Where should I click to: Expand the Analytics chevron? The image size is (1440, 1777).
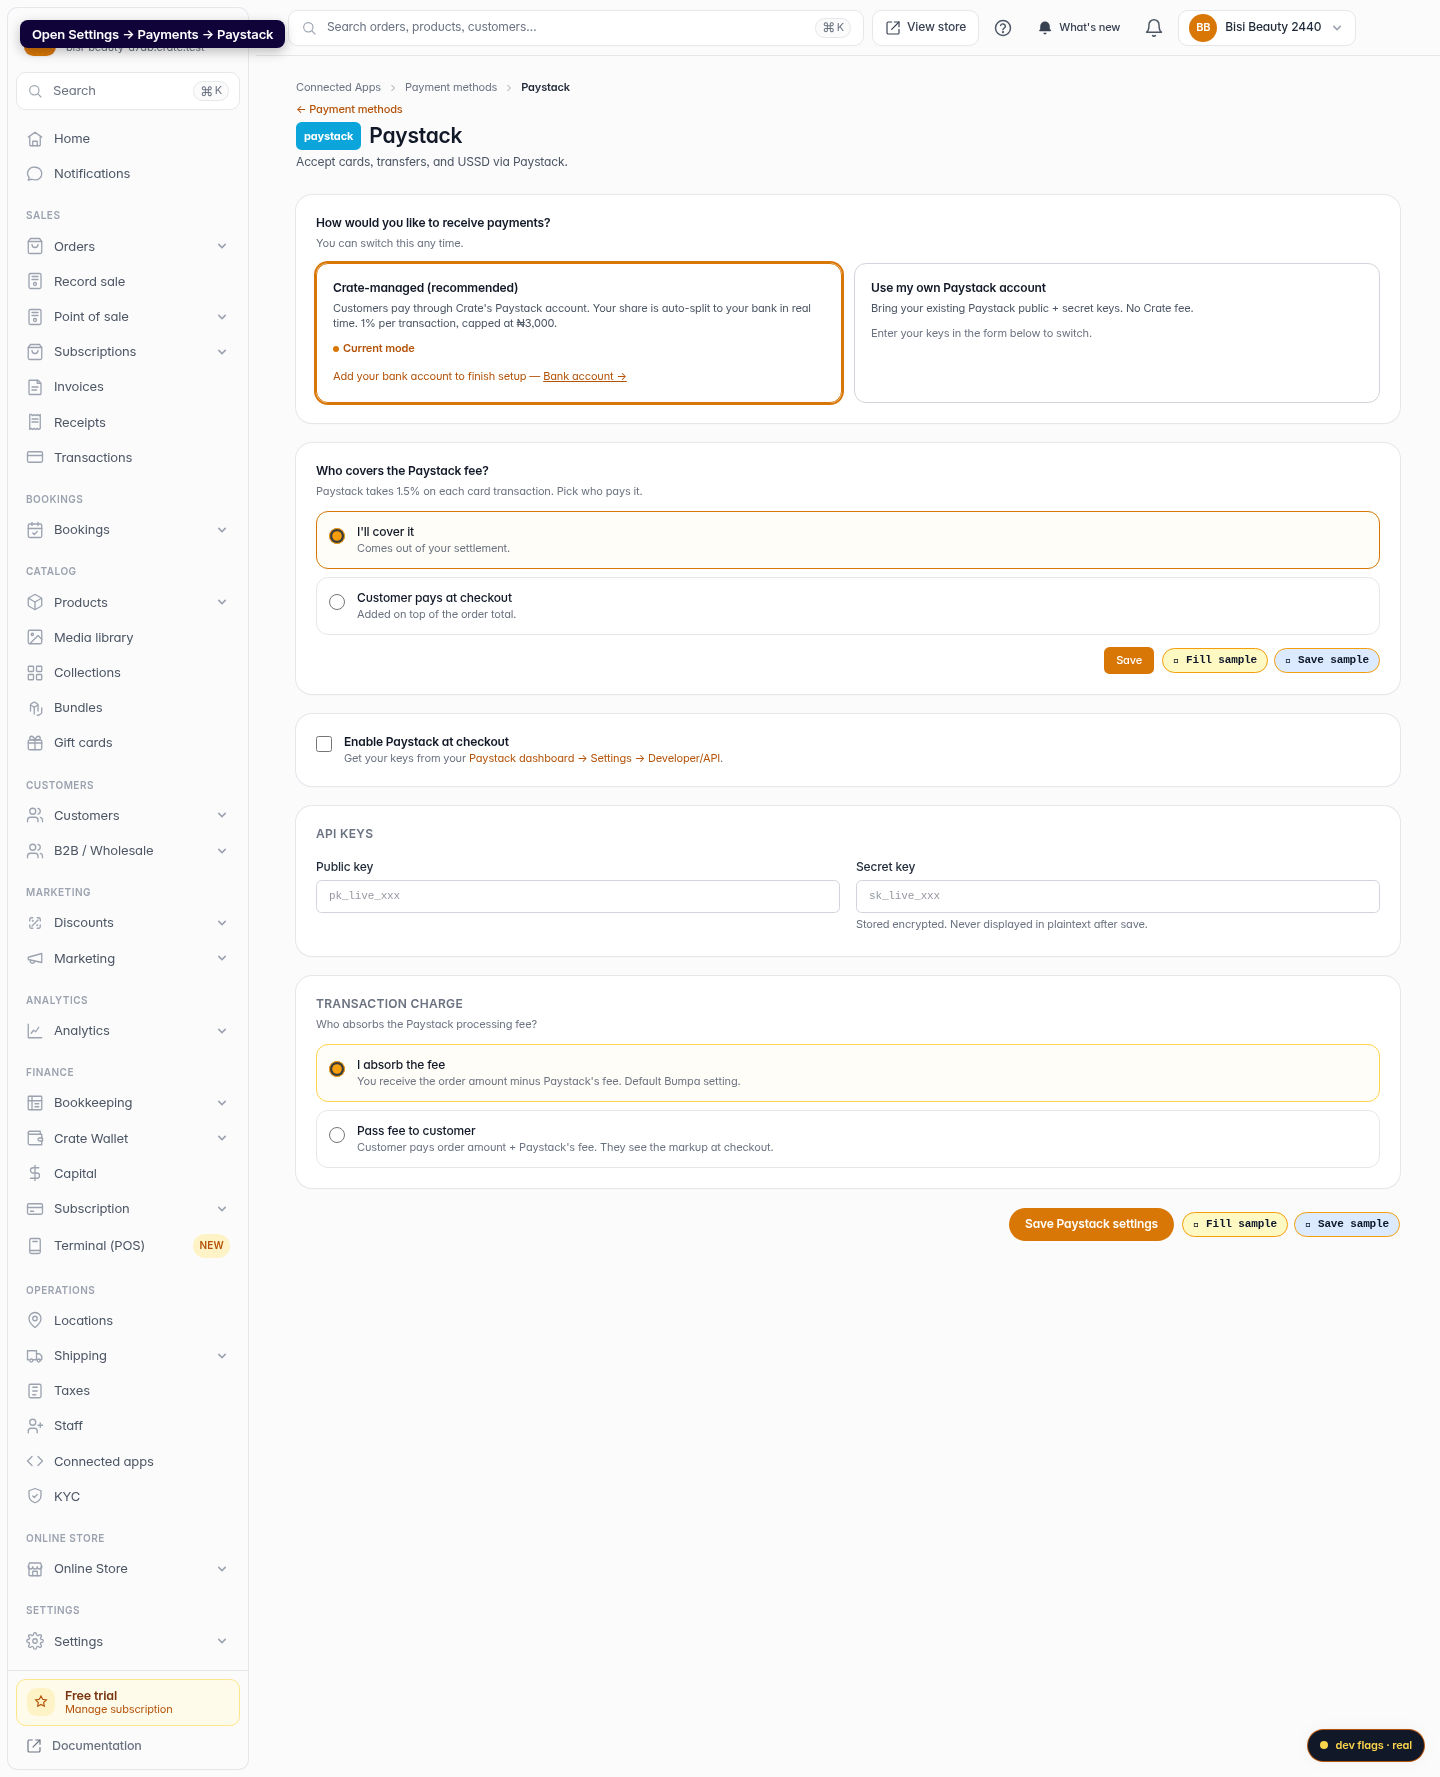point(222,1031)
